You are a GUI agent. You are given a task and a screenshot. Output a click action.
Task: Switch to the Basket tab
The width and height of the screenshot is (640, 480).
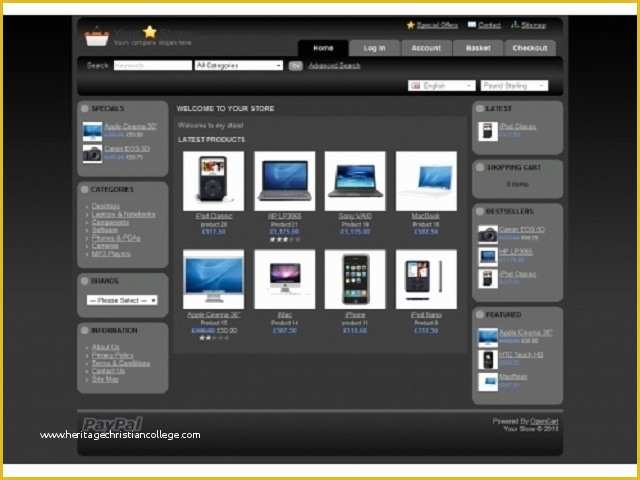pyautogui.click(x=478, y=48)
